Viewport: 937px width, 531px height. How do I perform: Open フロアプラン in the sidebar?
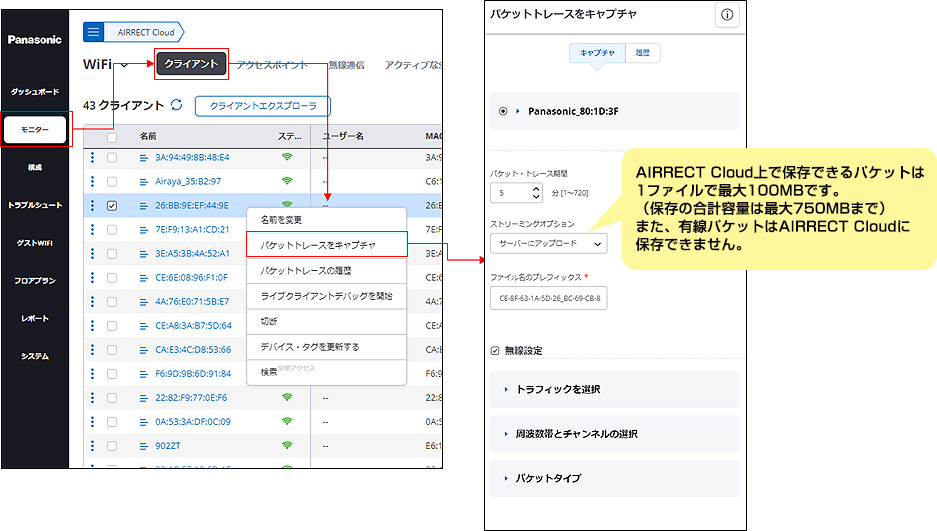(35, 281)
